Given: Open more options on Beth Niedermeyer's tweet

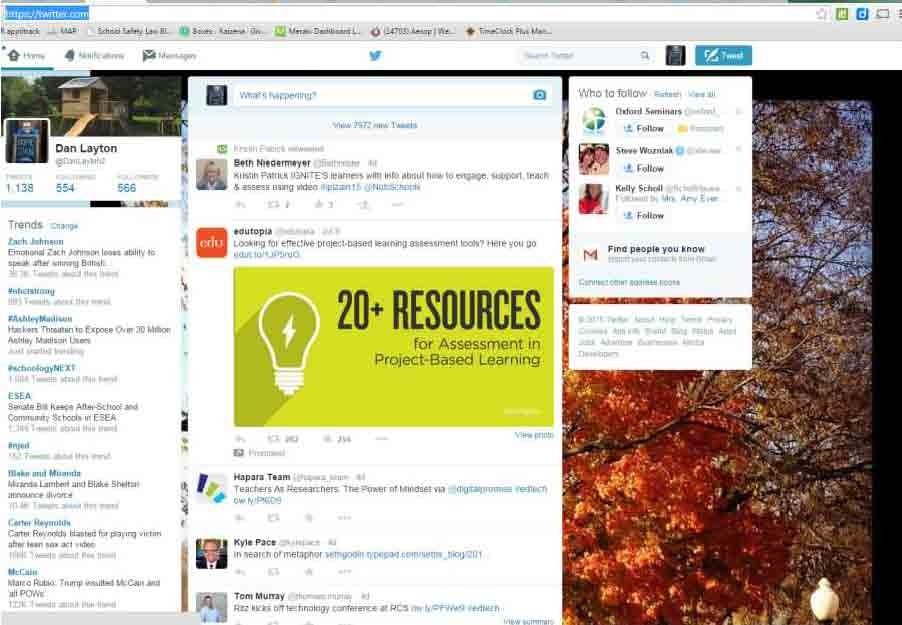Looking at the screenshot, I should click(x=397, y=204).
